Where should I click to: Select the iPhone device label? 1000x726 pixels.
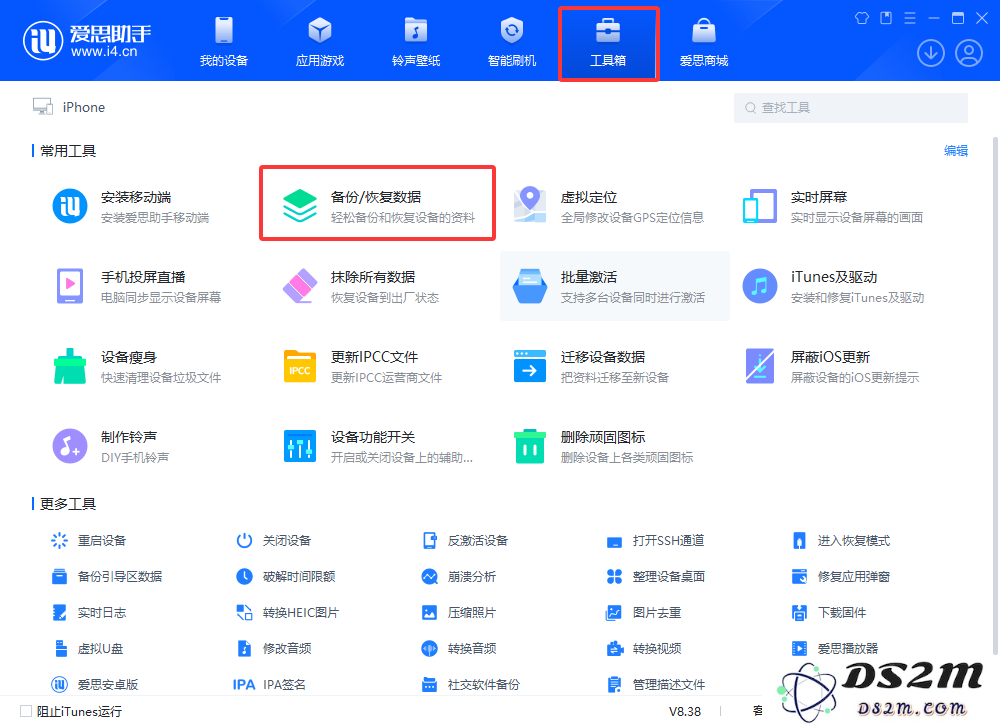(x=84, y=107)
